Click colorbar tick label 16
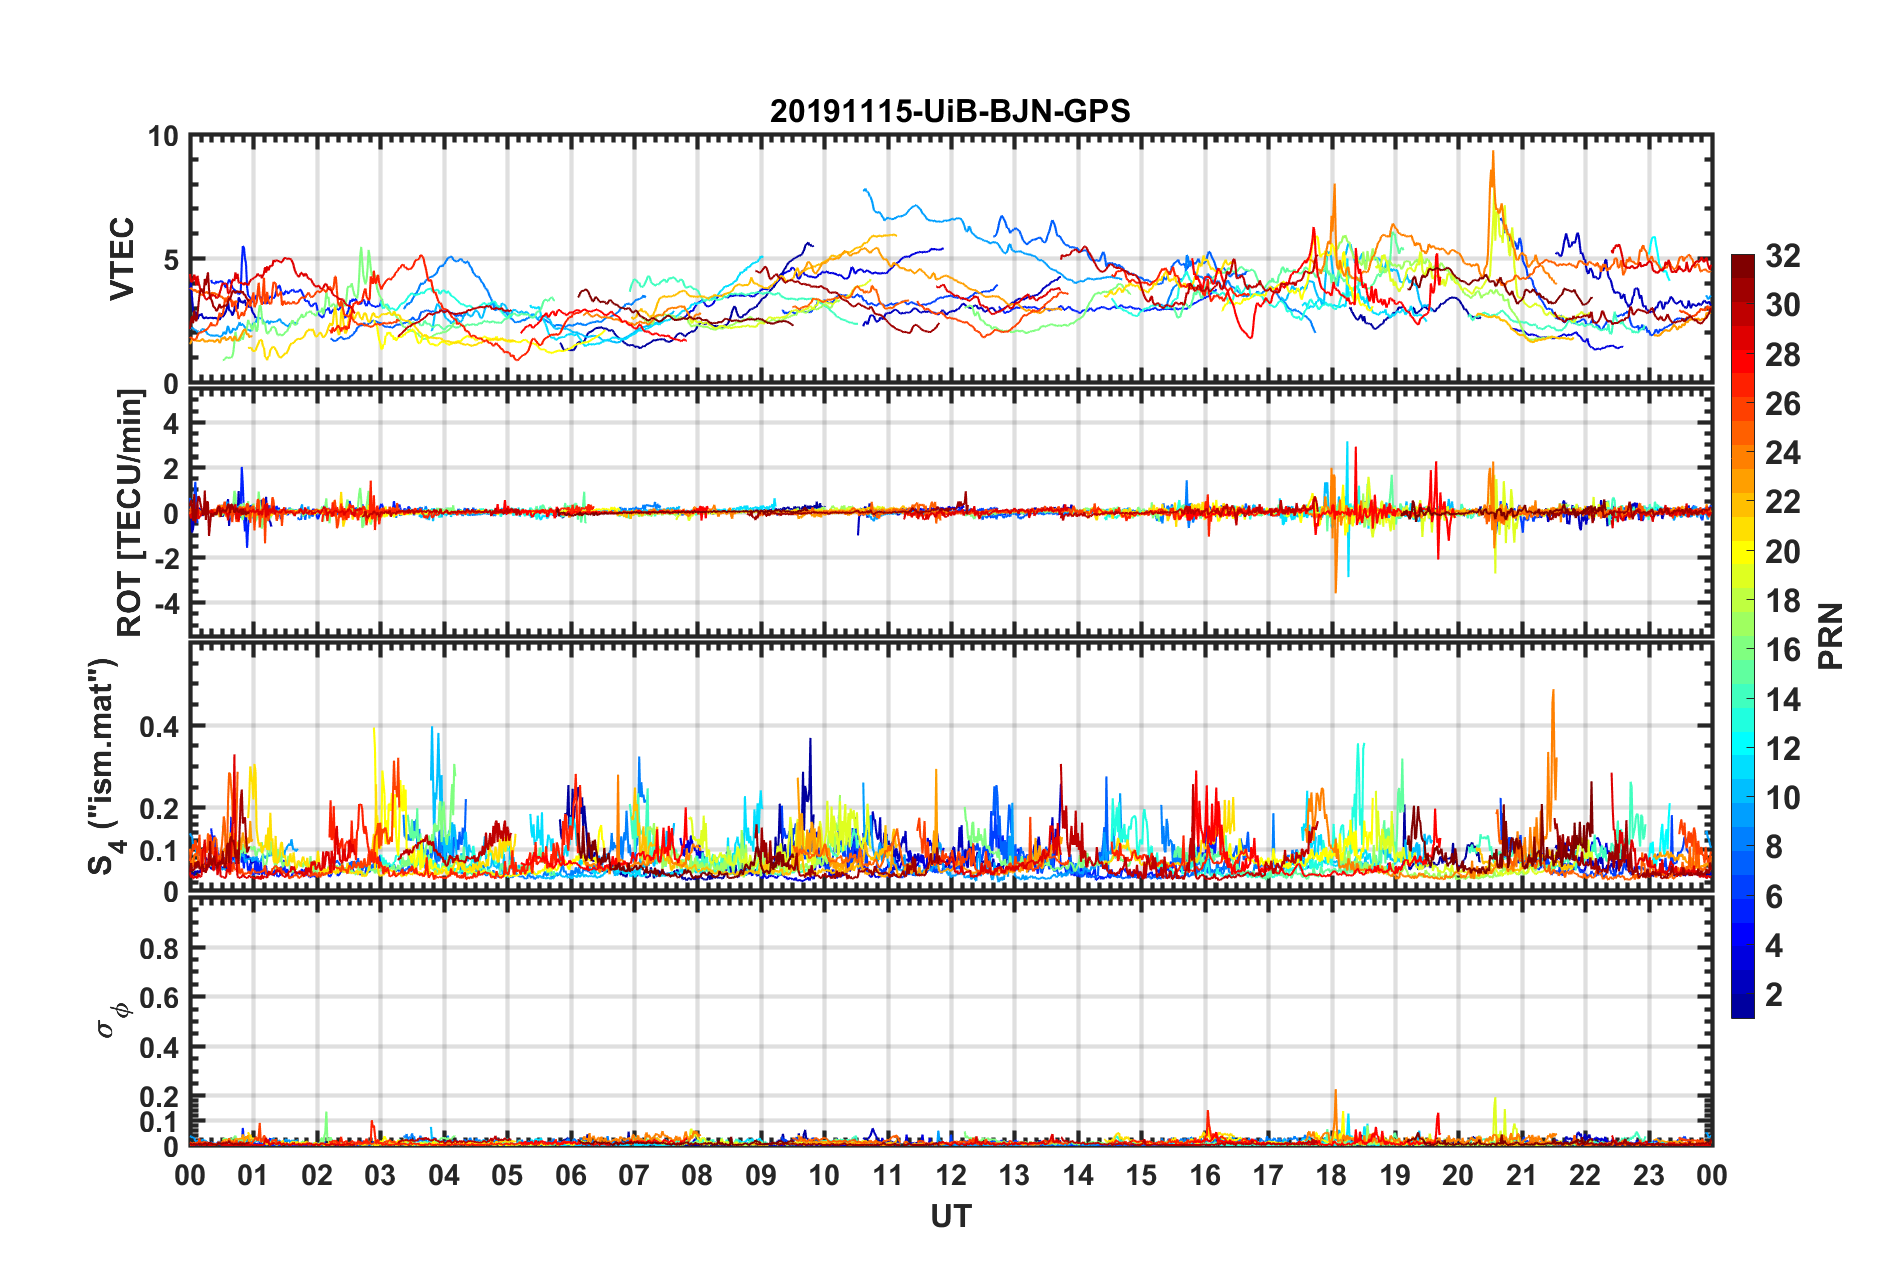 [x=1782, y=650]
